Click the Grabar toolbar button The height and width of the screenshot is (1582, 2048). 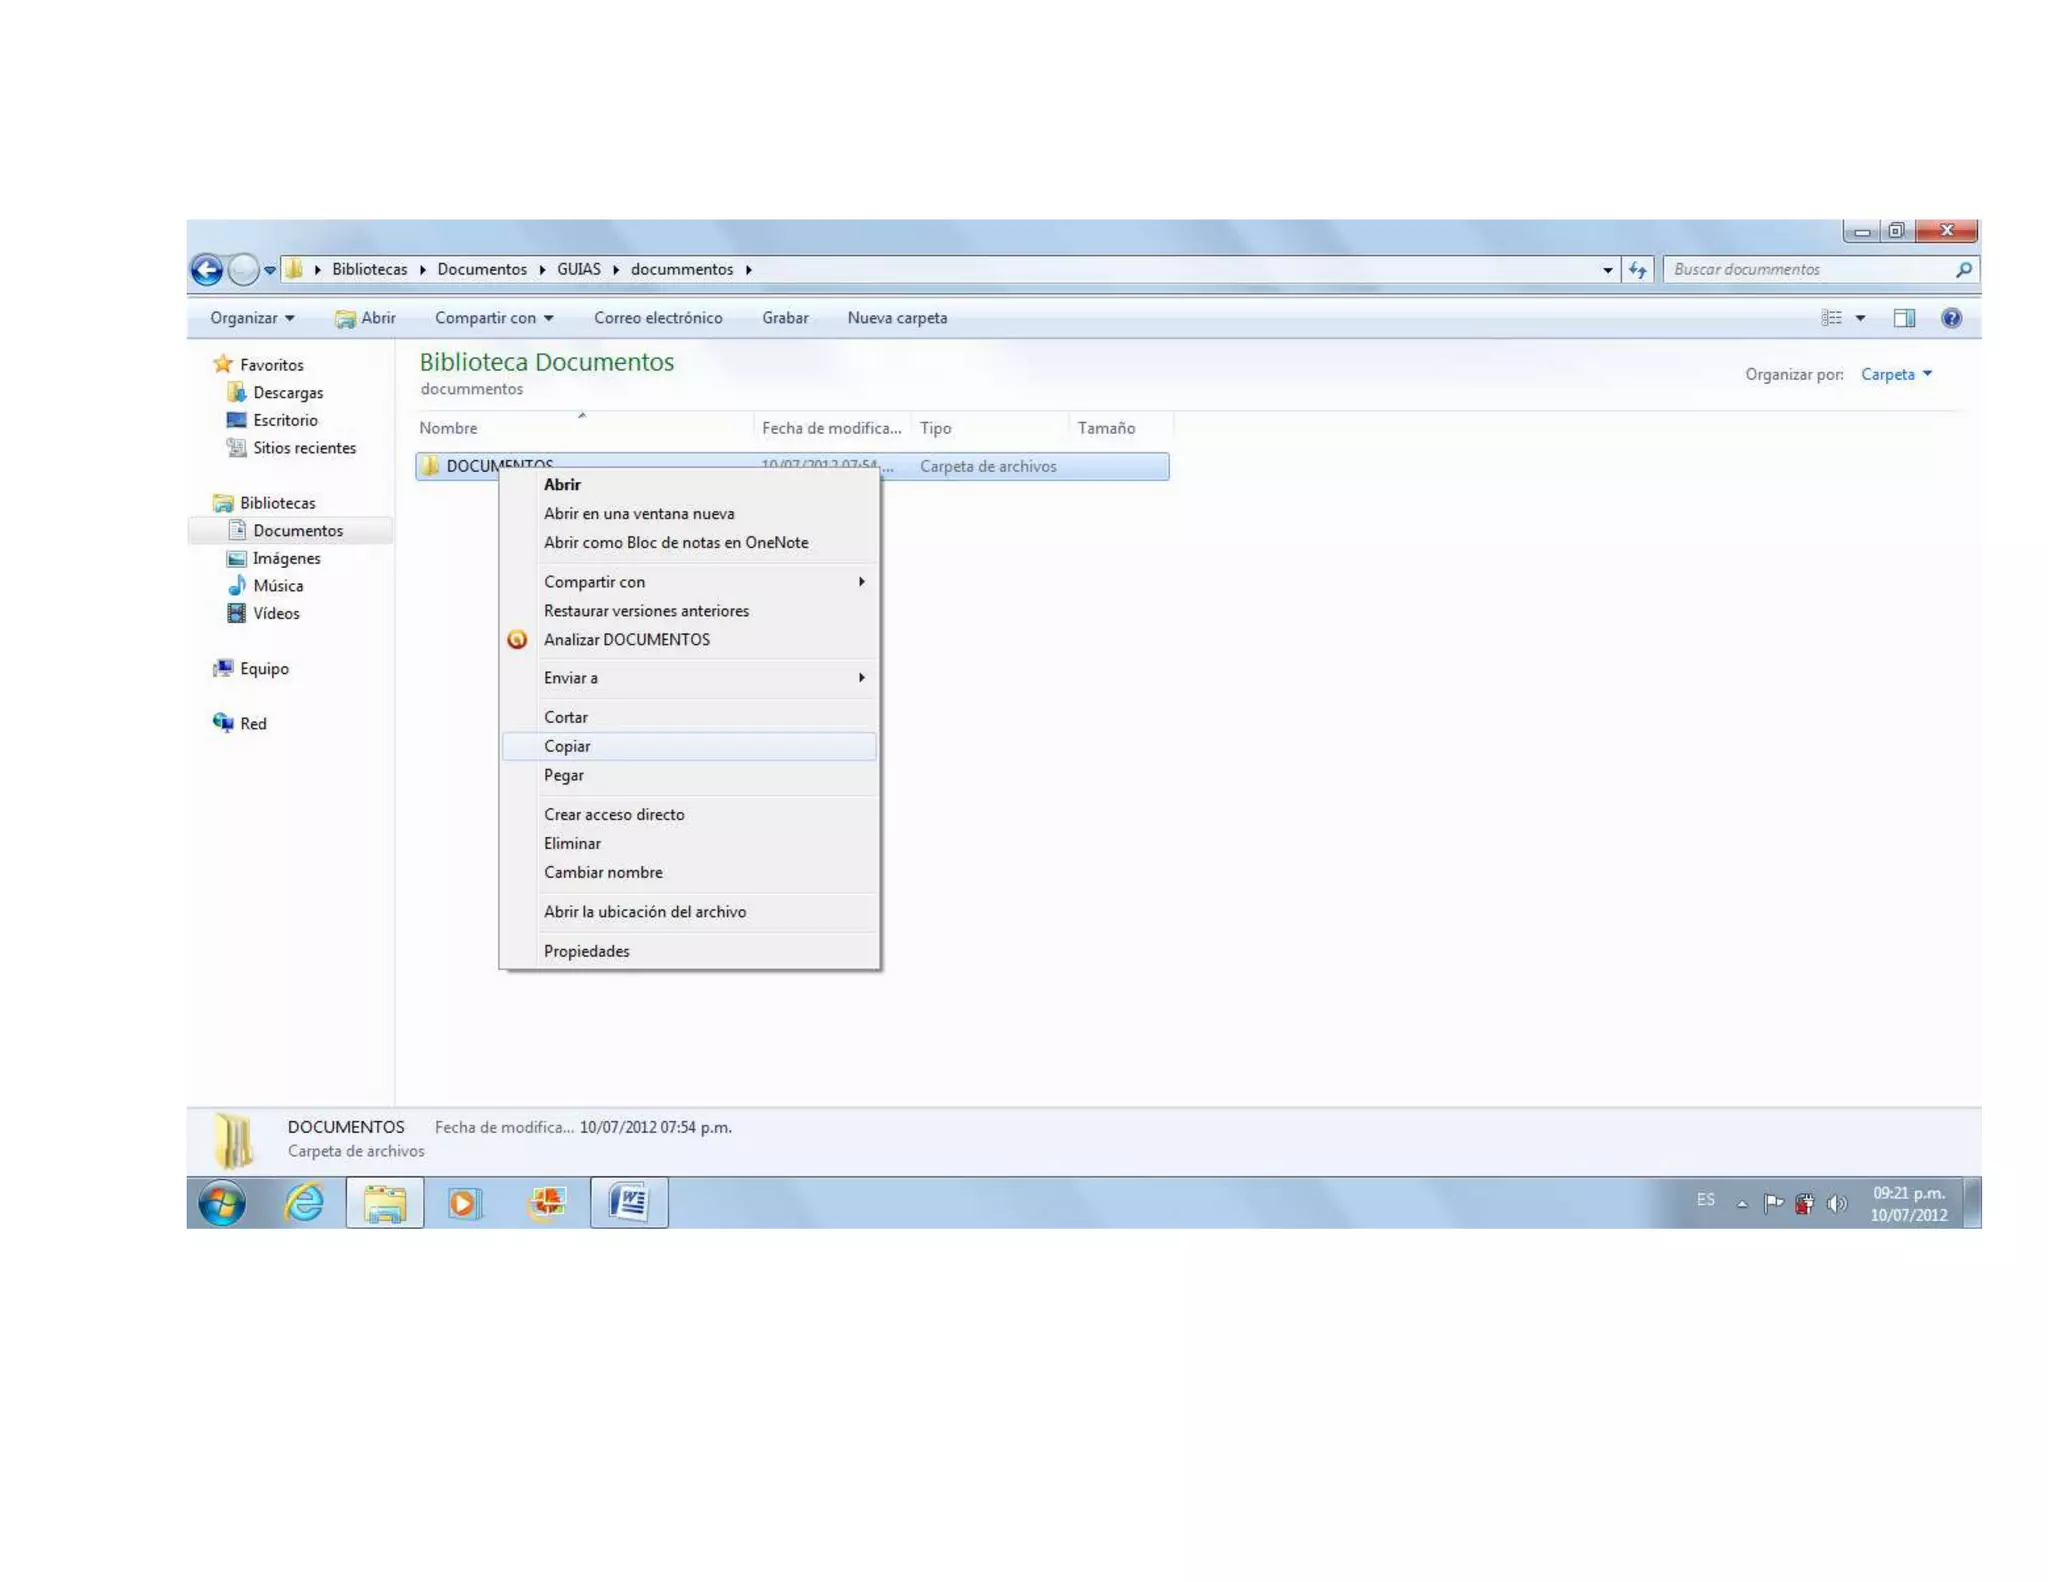785,318
